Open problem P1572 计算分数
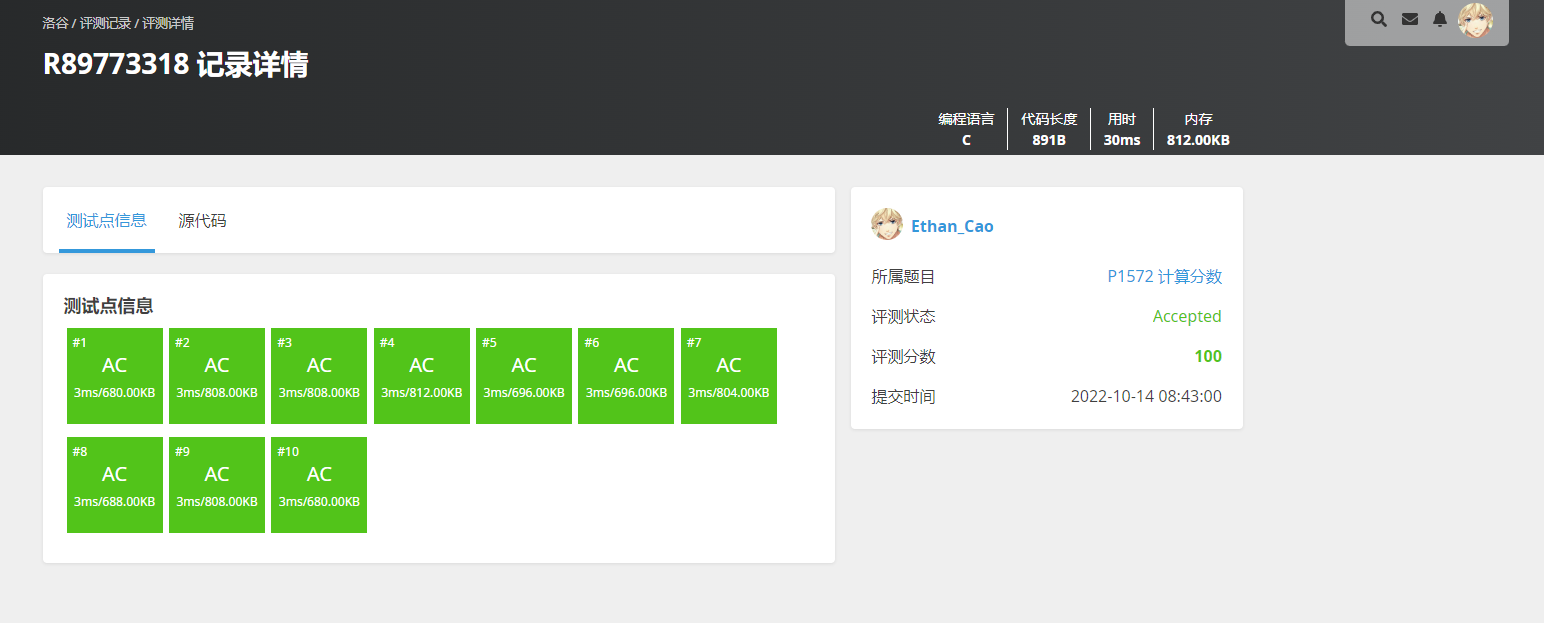This screenshot has height=623, width=1544. point(1165,277)
